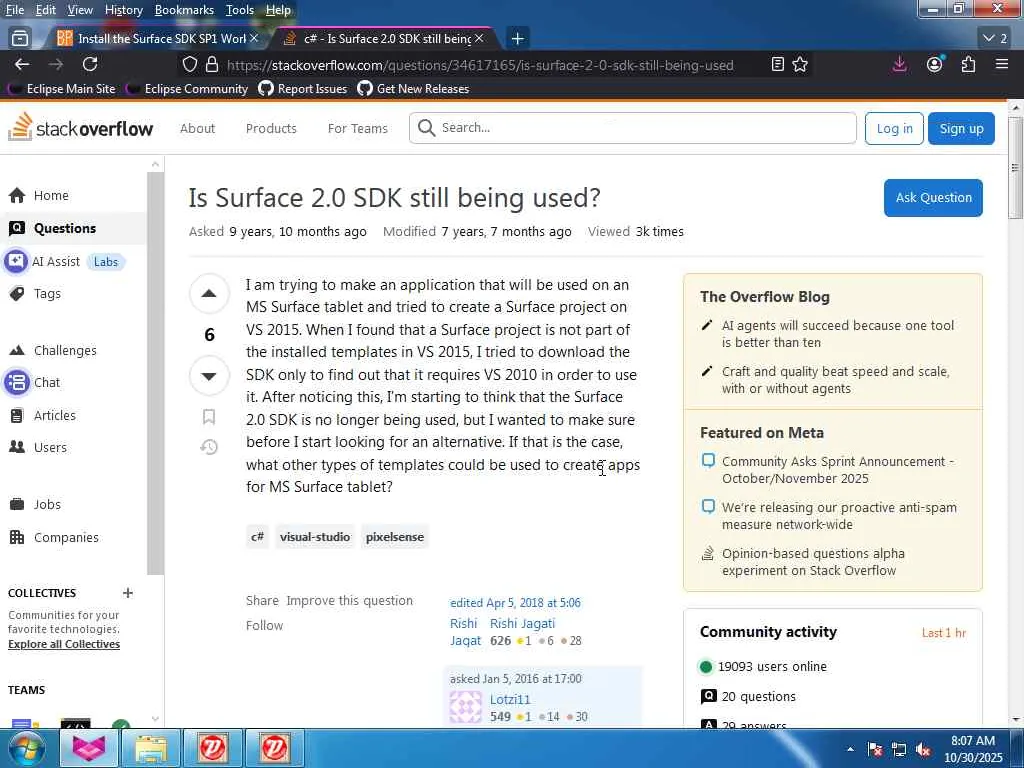Click the Sign up button

click(x=961, y=128)
